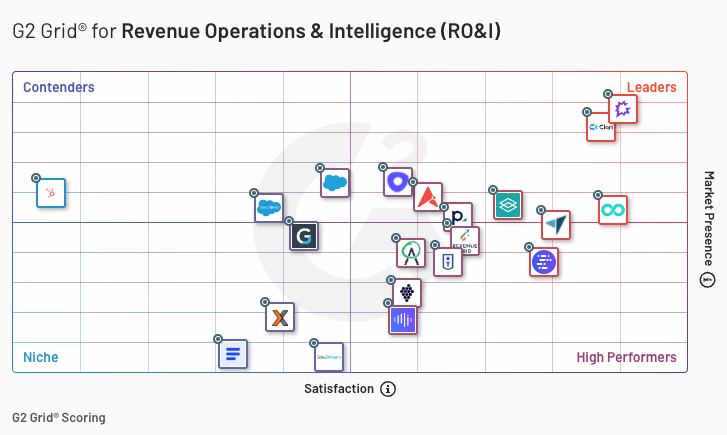
Task: Open the teal stacked layers logo tile
Action: coord(508,205)
